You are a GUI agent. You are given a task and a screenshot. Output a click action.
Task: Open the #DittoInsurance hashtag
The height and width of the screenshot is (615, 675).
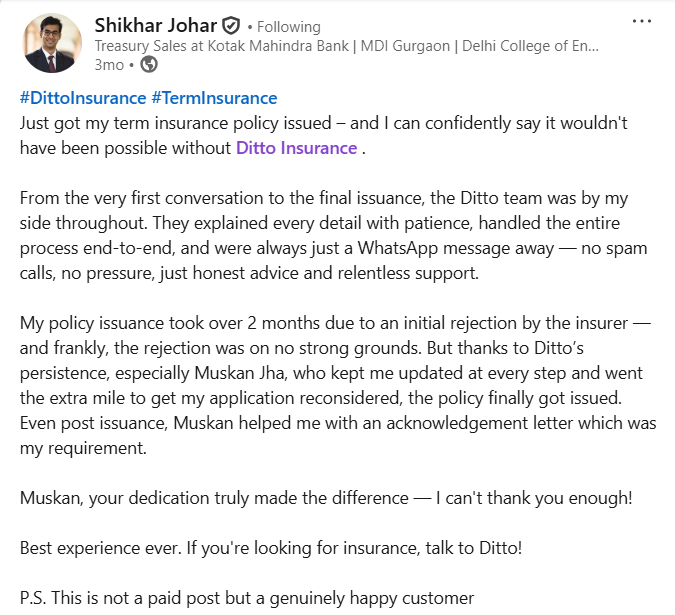[82, 98]
